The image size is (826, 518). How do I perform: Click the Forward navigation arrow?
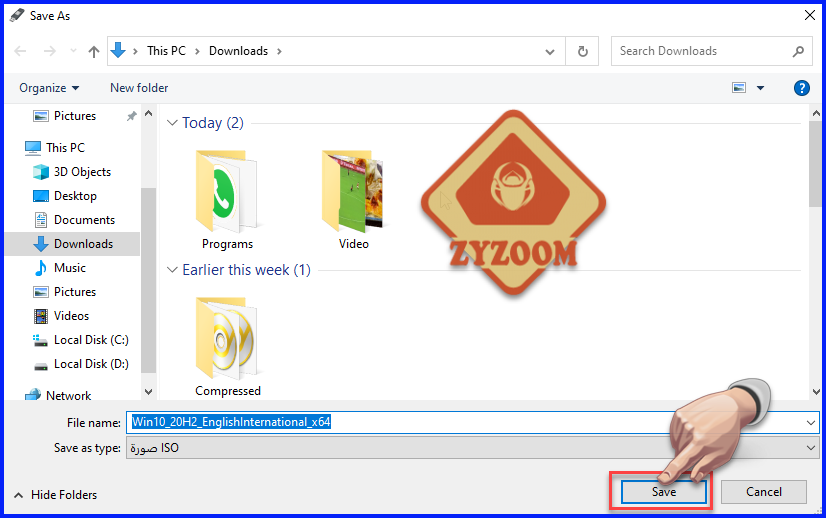coord(50,51)
